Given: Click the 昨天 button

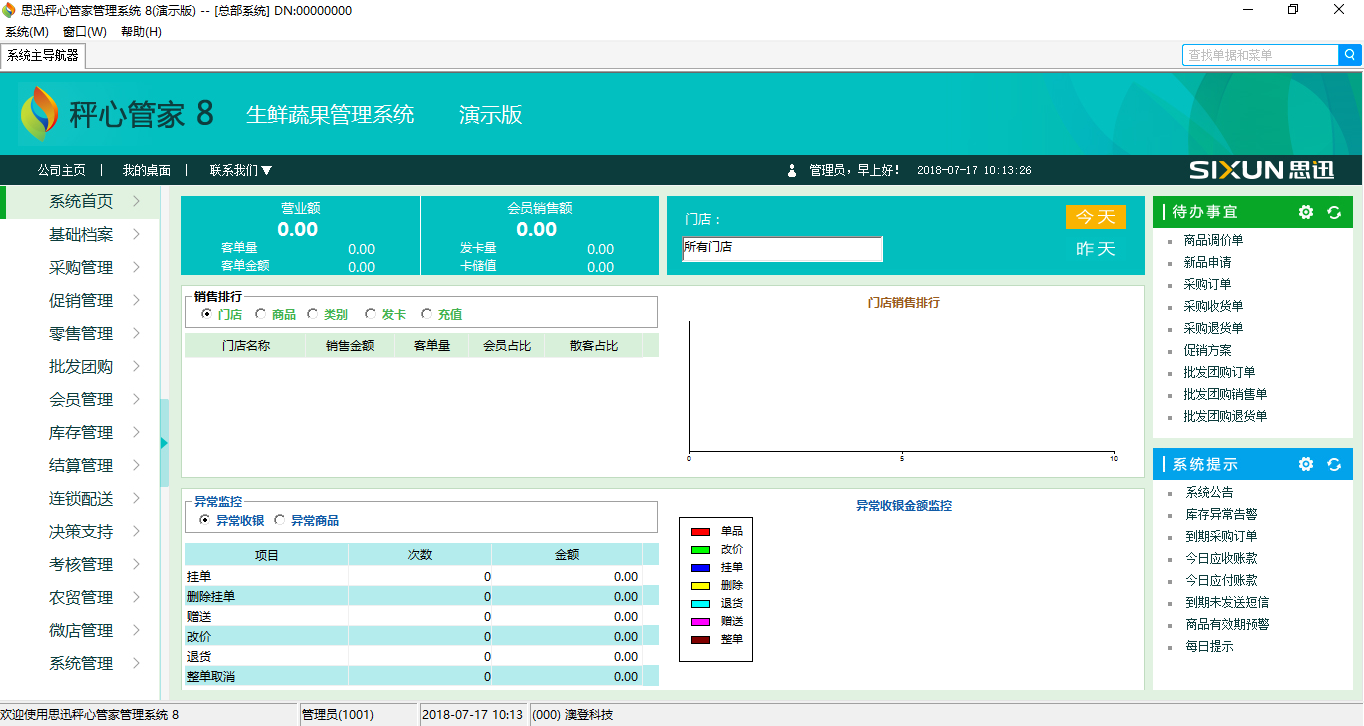Looking at the screenshot, I should [1095, 249].
